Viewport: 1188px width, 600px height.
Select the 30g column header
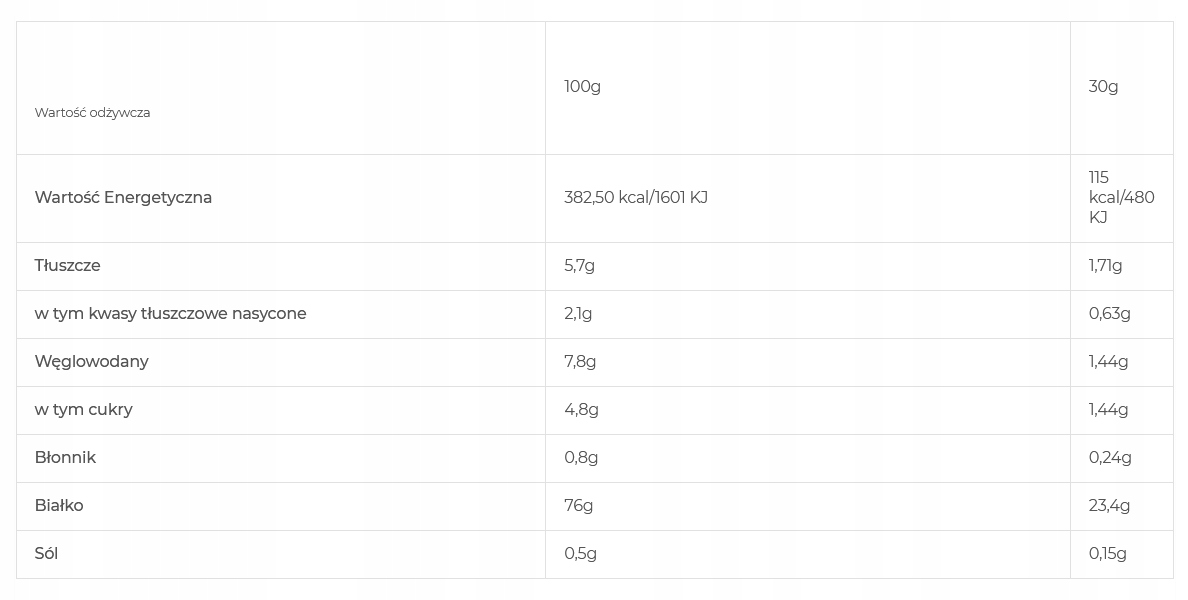point(1103,87)
